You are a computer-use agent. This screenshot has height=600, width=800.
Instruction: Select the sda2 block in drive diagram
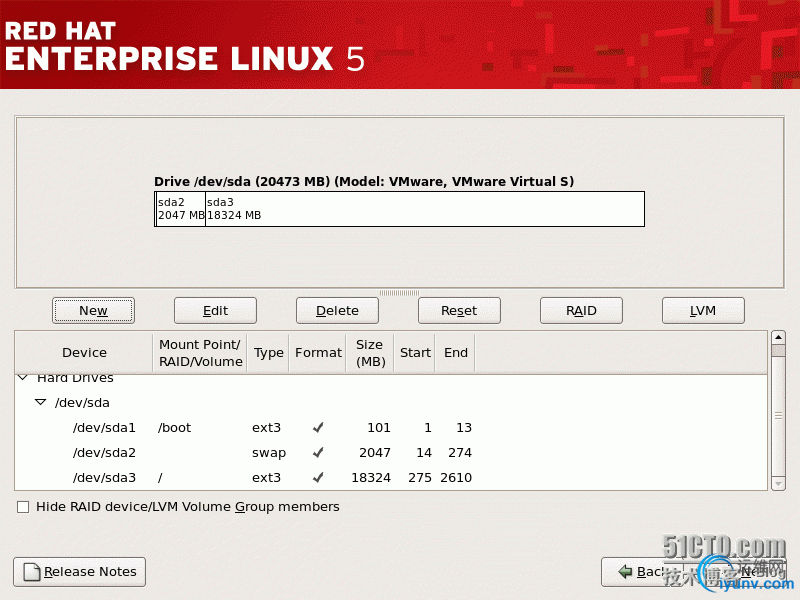(x=181, y=209)
